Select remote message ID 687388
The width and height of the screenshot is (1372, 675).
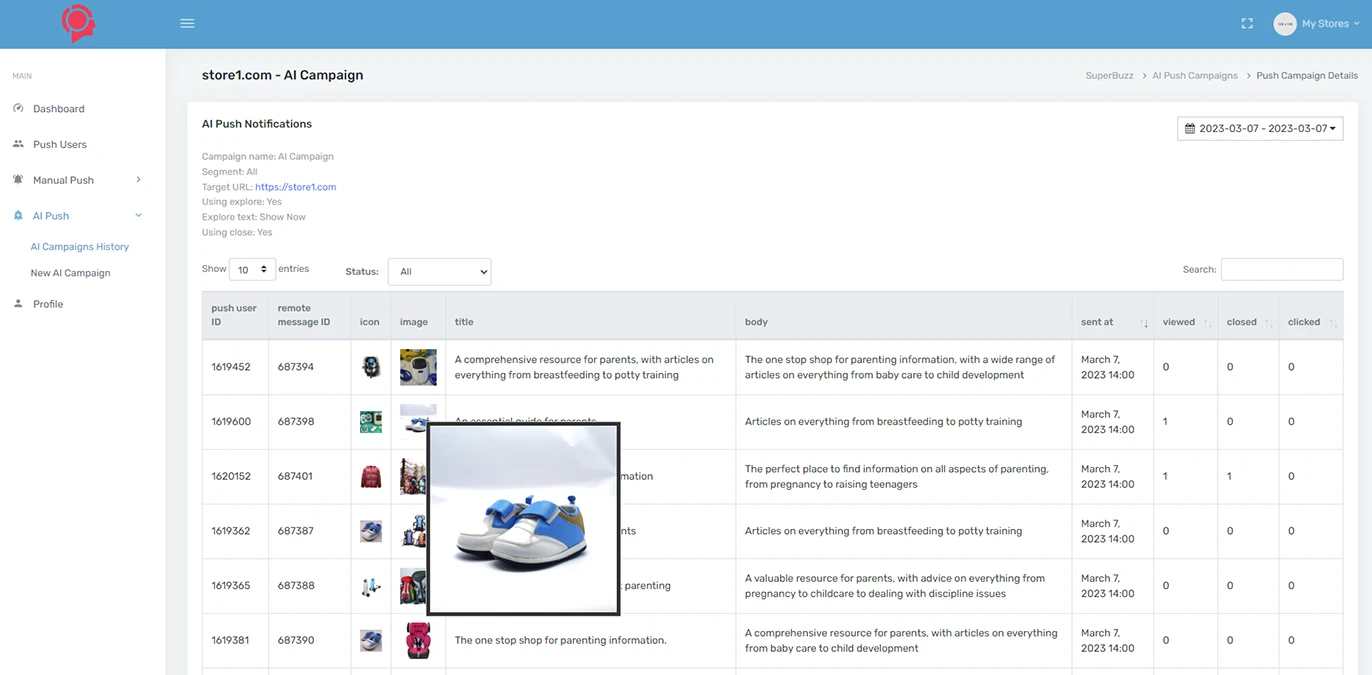click(296, 586)
